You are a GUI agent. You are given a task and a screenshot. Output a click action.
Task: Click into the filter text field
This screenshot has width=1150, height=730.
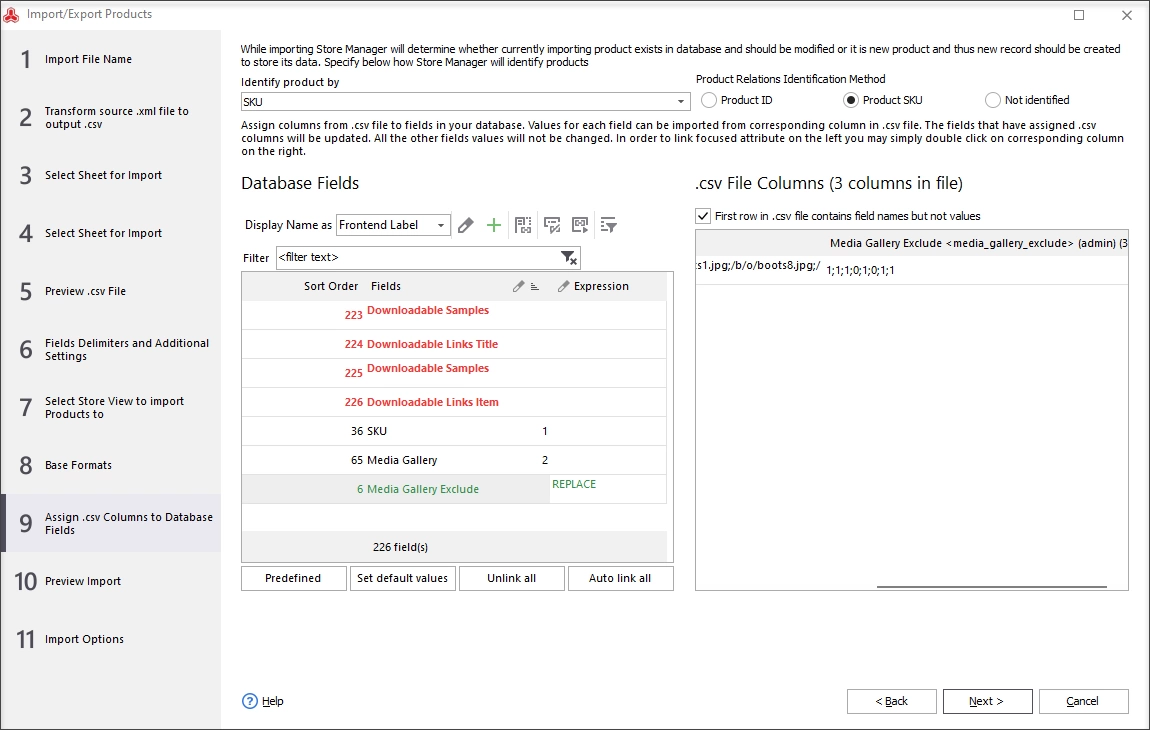click(418, 258)
